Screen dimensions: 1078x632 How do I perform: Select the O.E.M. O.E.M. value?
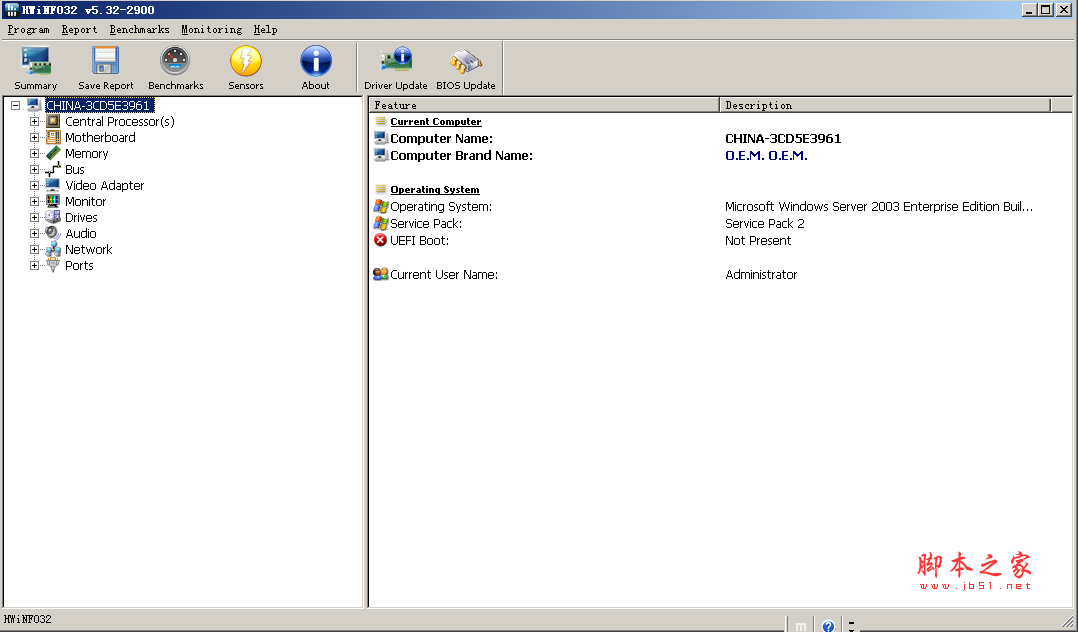(766, 155)
